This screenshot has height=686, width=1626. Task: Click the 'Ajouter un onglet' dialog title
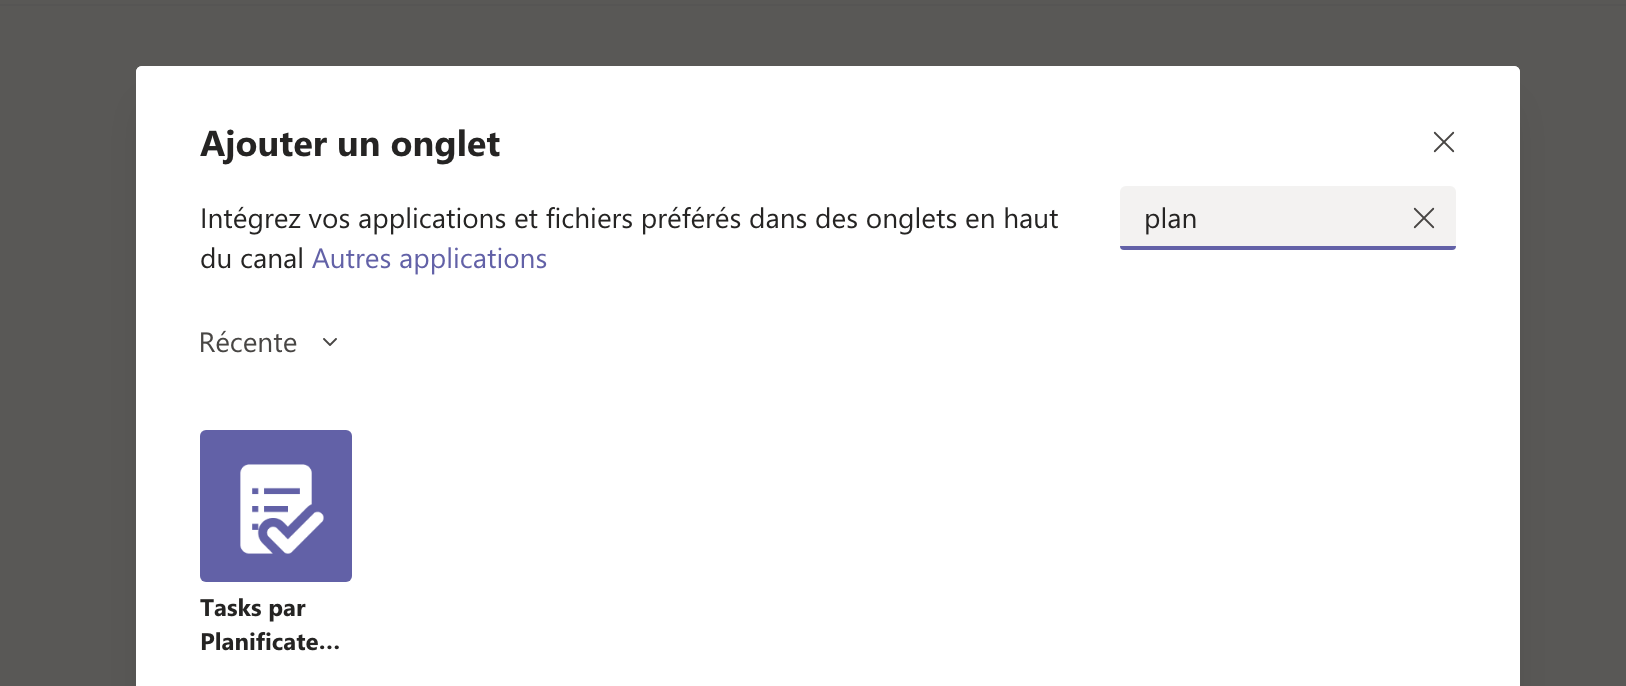[x=350, y=144]
